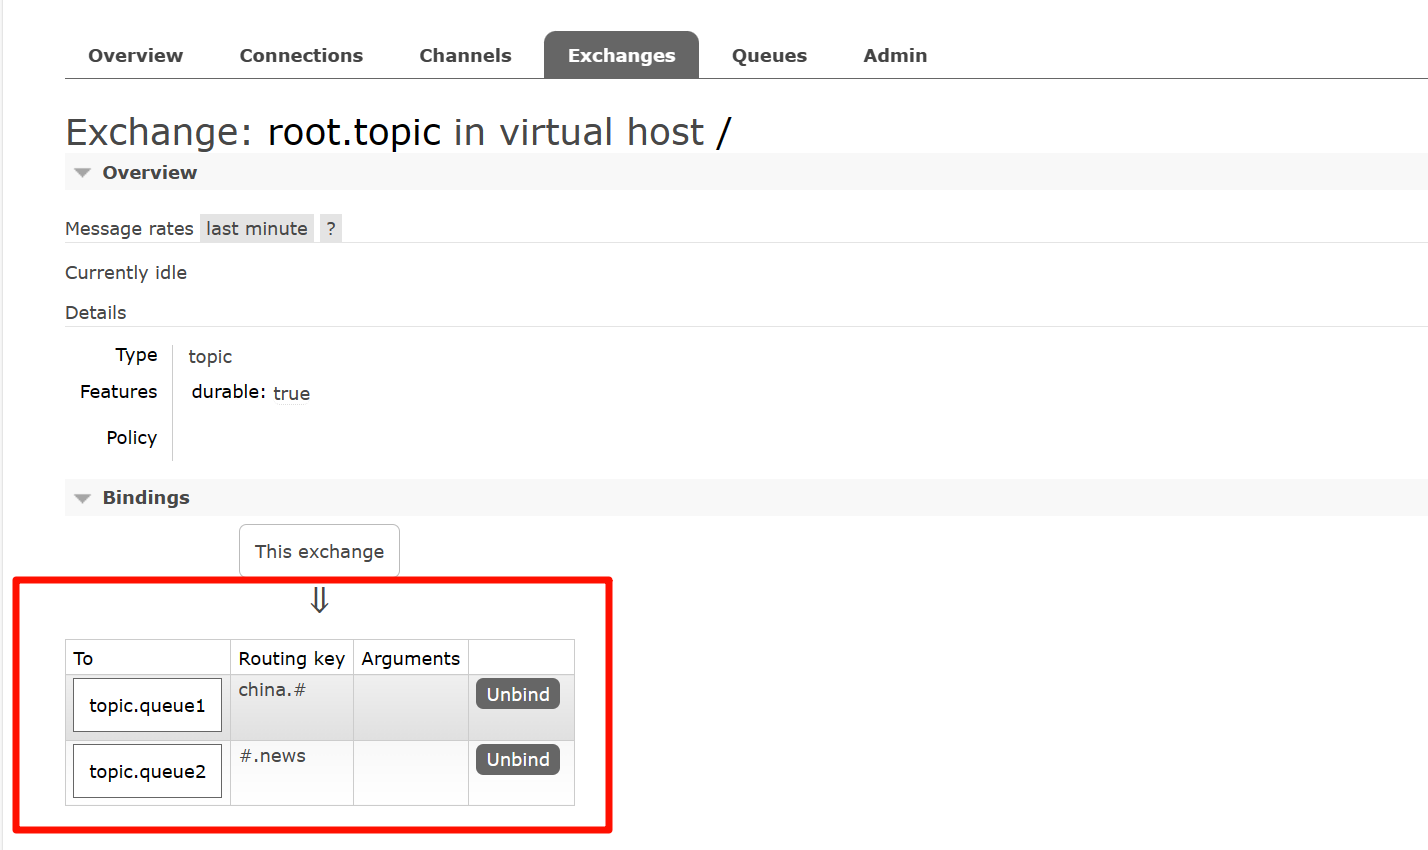The width and height of the screenshot is (1428, 850).
Task: Click the question mark help icon
Action: coord(331,229)
